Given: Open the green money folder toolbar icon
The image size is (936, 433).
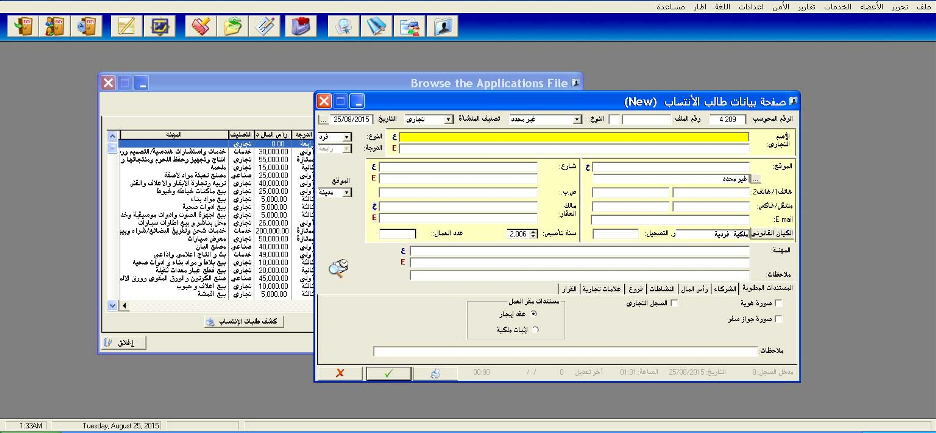Looking at the screenshot, I should click(x=233, y=27).
